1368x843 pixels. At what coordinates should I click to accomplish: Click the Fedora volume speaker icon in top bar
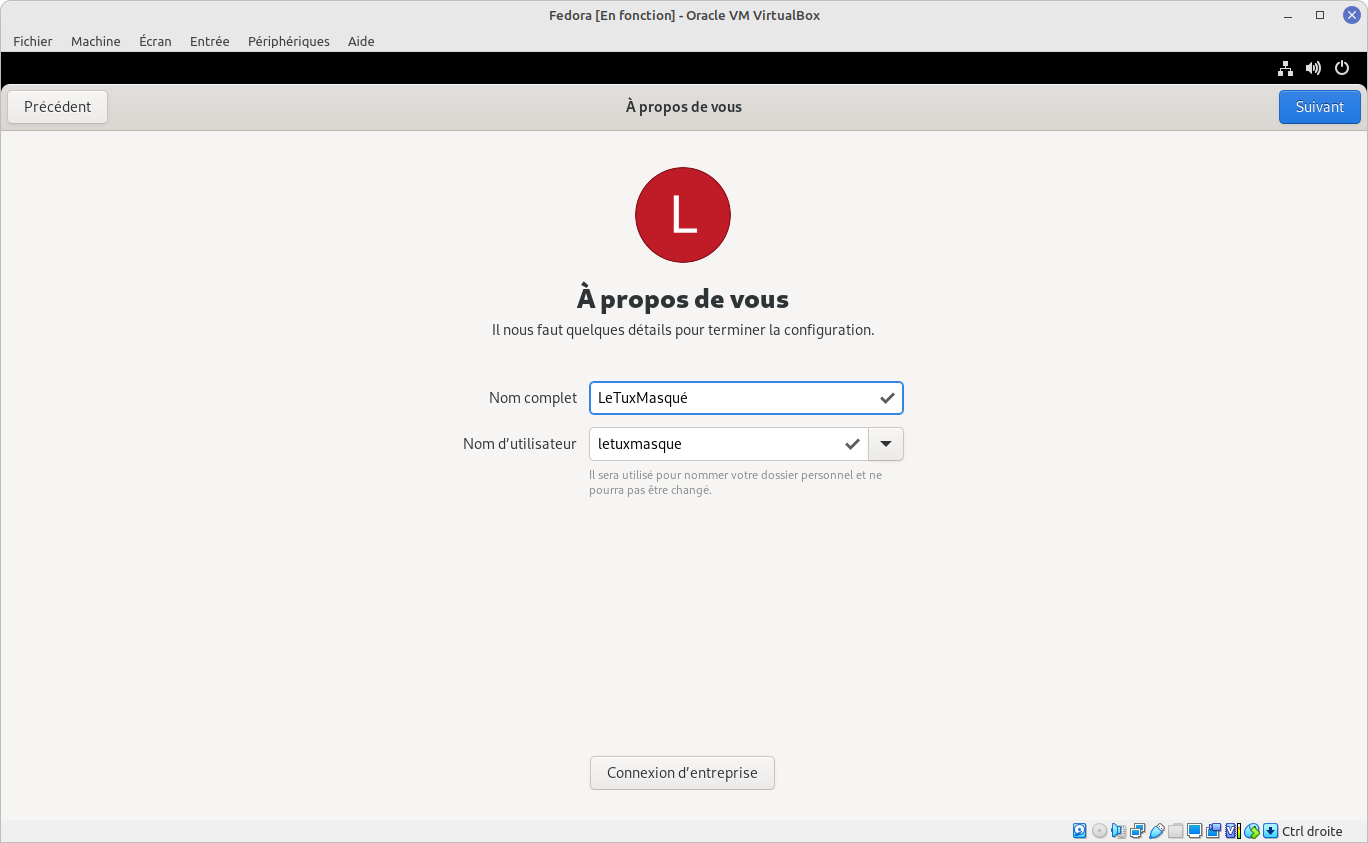click(1314, 68)
